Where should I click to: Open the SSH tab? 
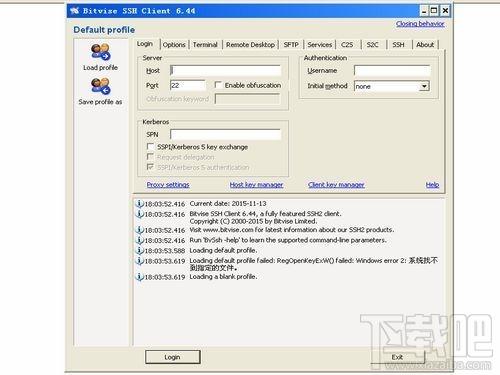[x=398, y=45]
